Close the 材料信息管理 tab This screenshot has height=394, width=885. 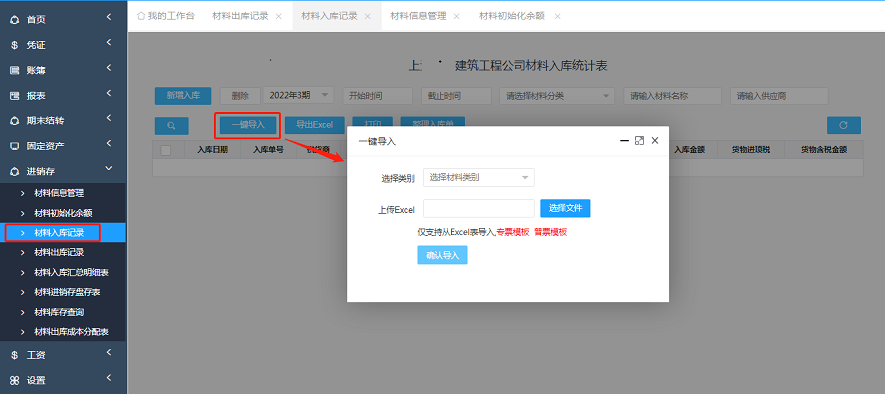tap(456, 16)
